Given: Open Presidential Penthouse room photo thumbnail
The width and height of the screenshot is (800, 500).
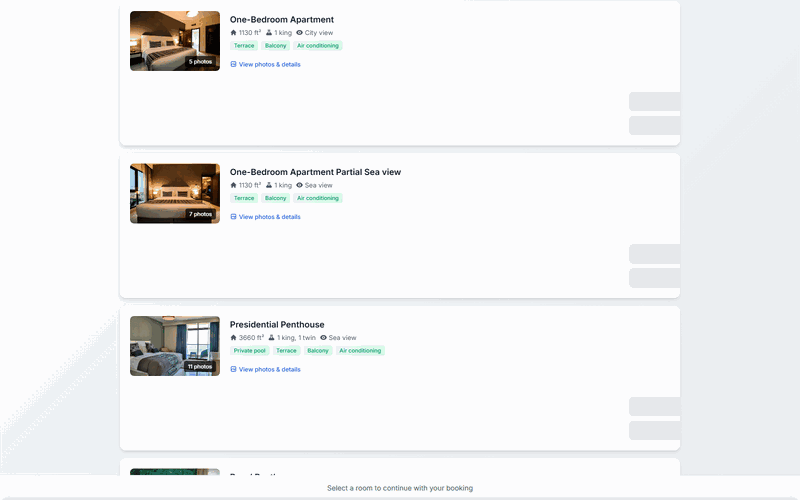Looking at the screenshot, I should [x=175, y=346].
